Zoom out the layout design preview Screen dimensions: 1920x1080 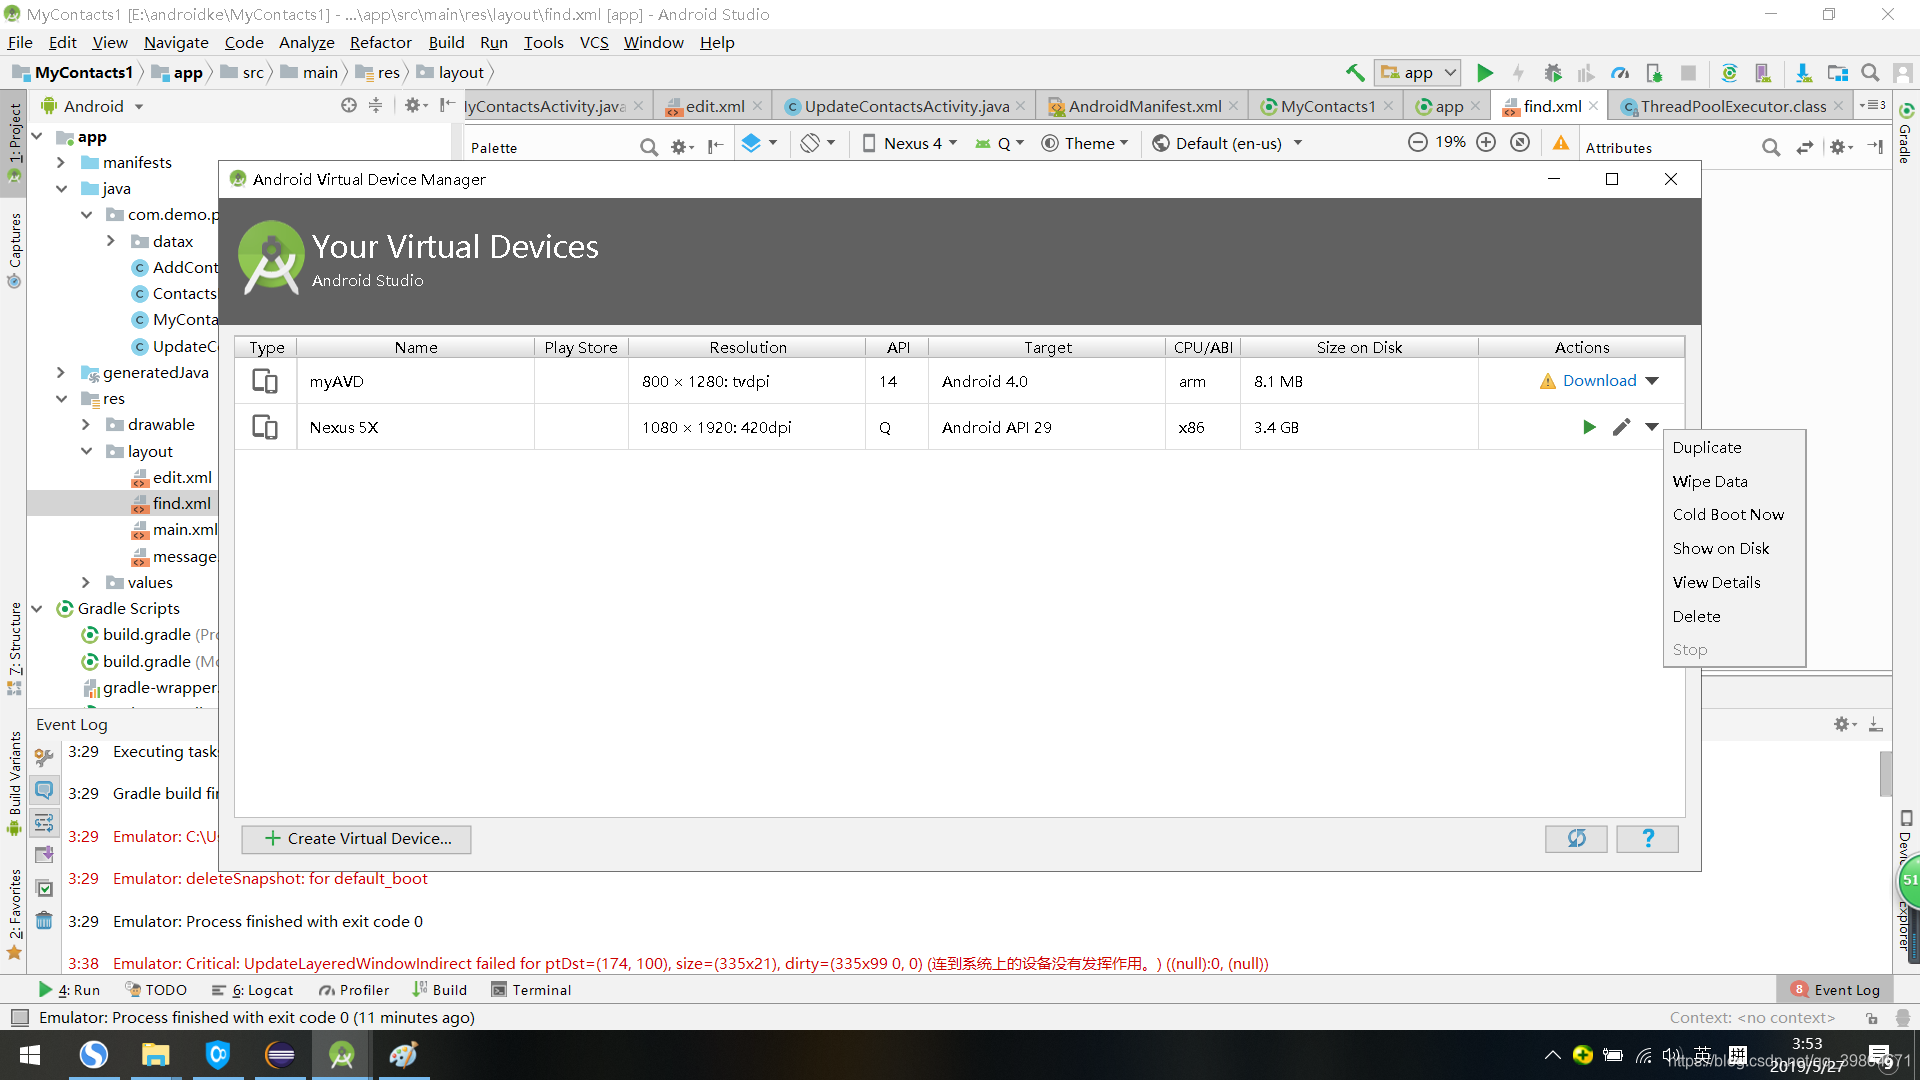(1417, 142)
